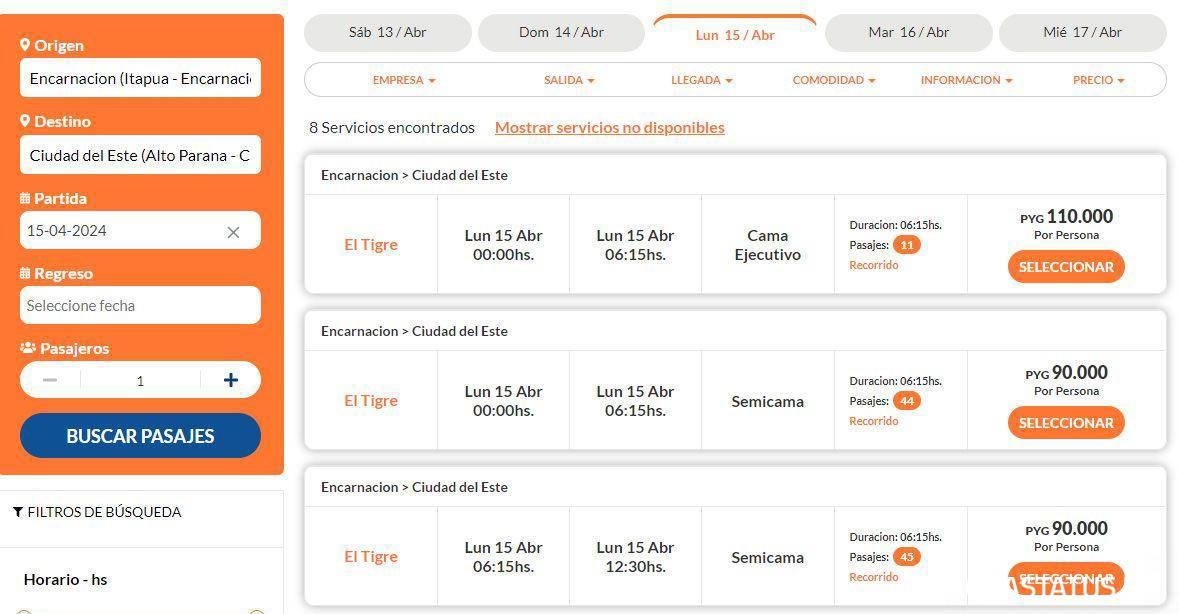Open the INFORMACION sort dropdown
The image size is (1179, 614).
coord(966,80)
